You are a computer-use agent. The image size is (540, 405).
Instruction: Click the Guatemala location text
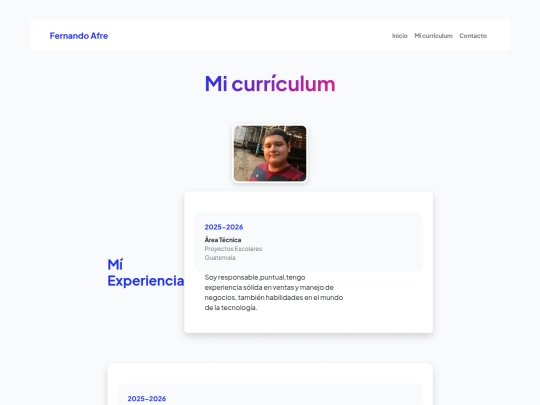220,258
